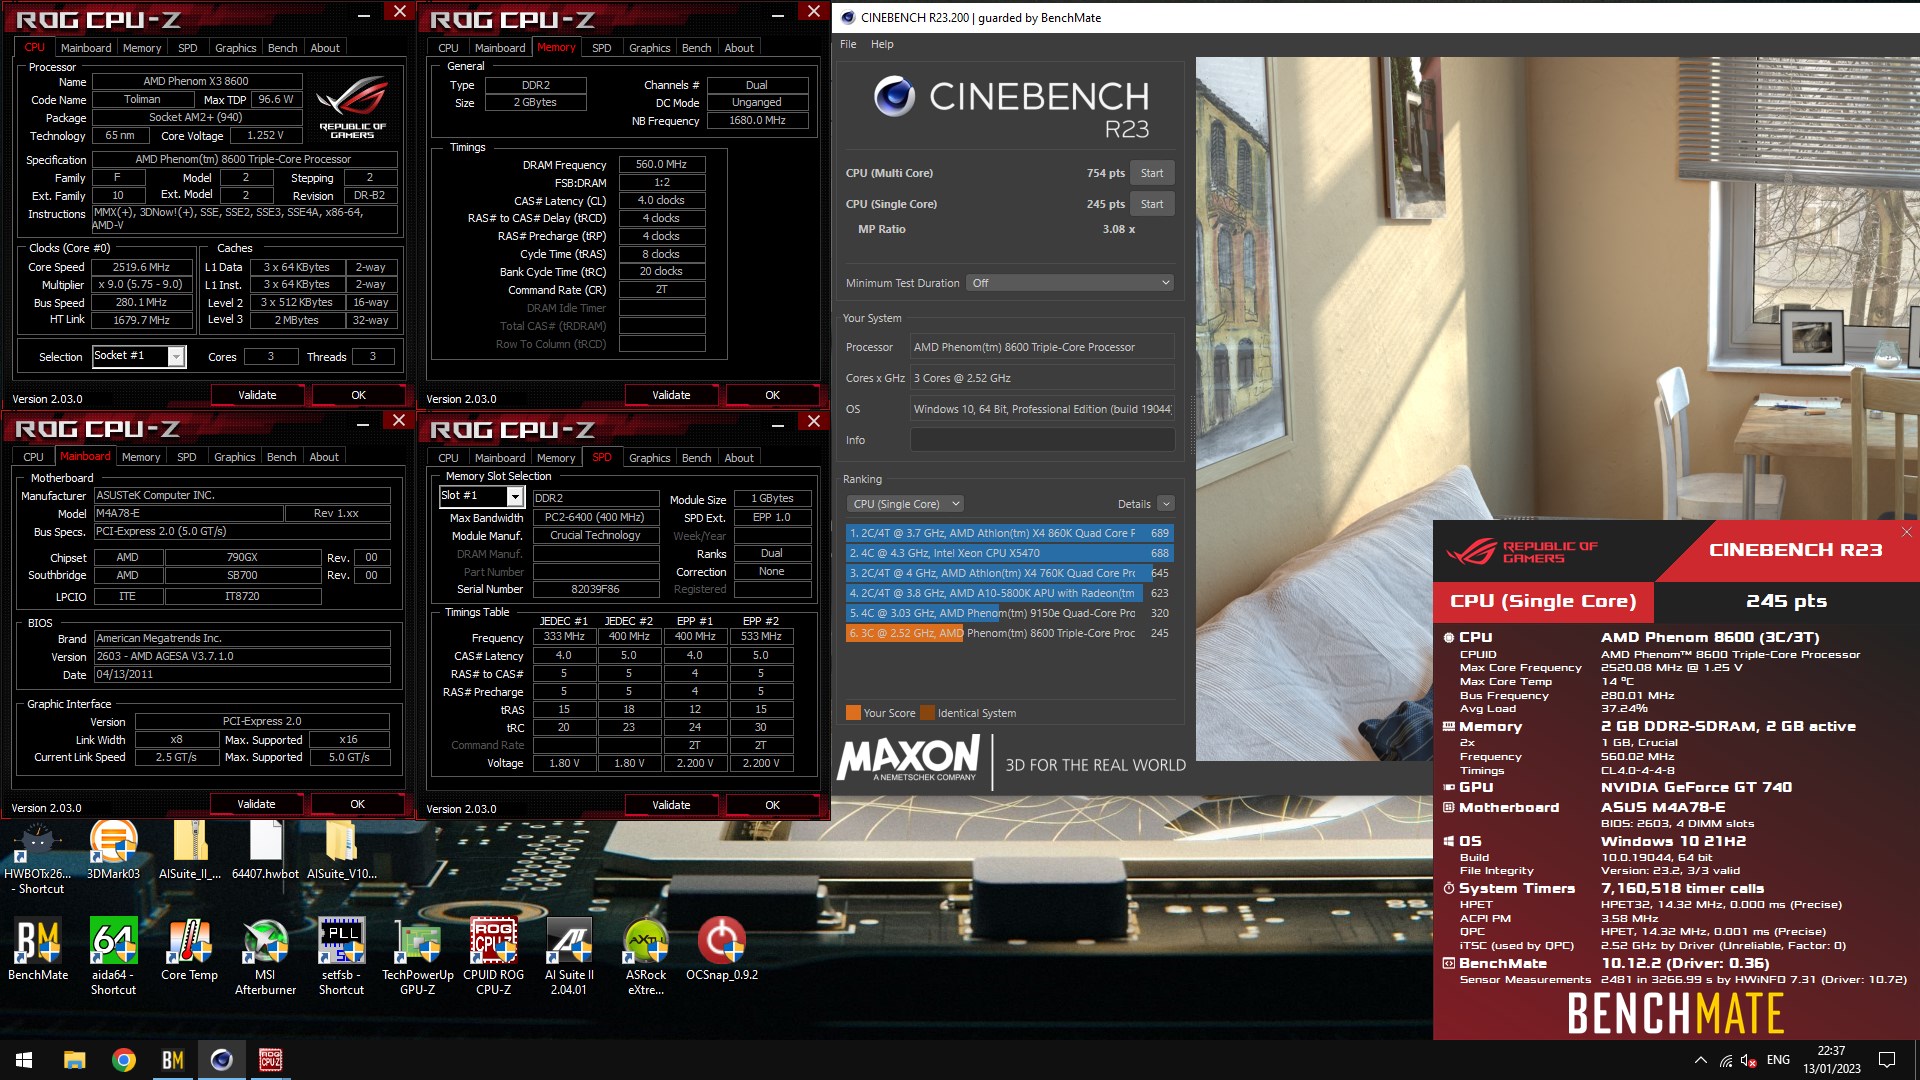Select SPD tab in the Memory window
1920x1080 pixels.
601,48
